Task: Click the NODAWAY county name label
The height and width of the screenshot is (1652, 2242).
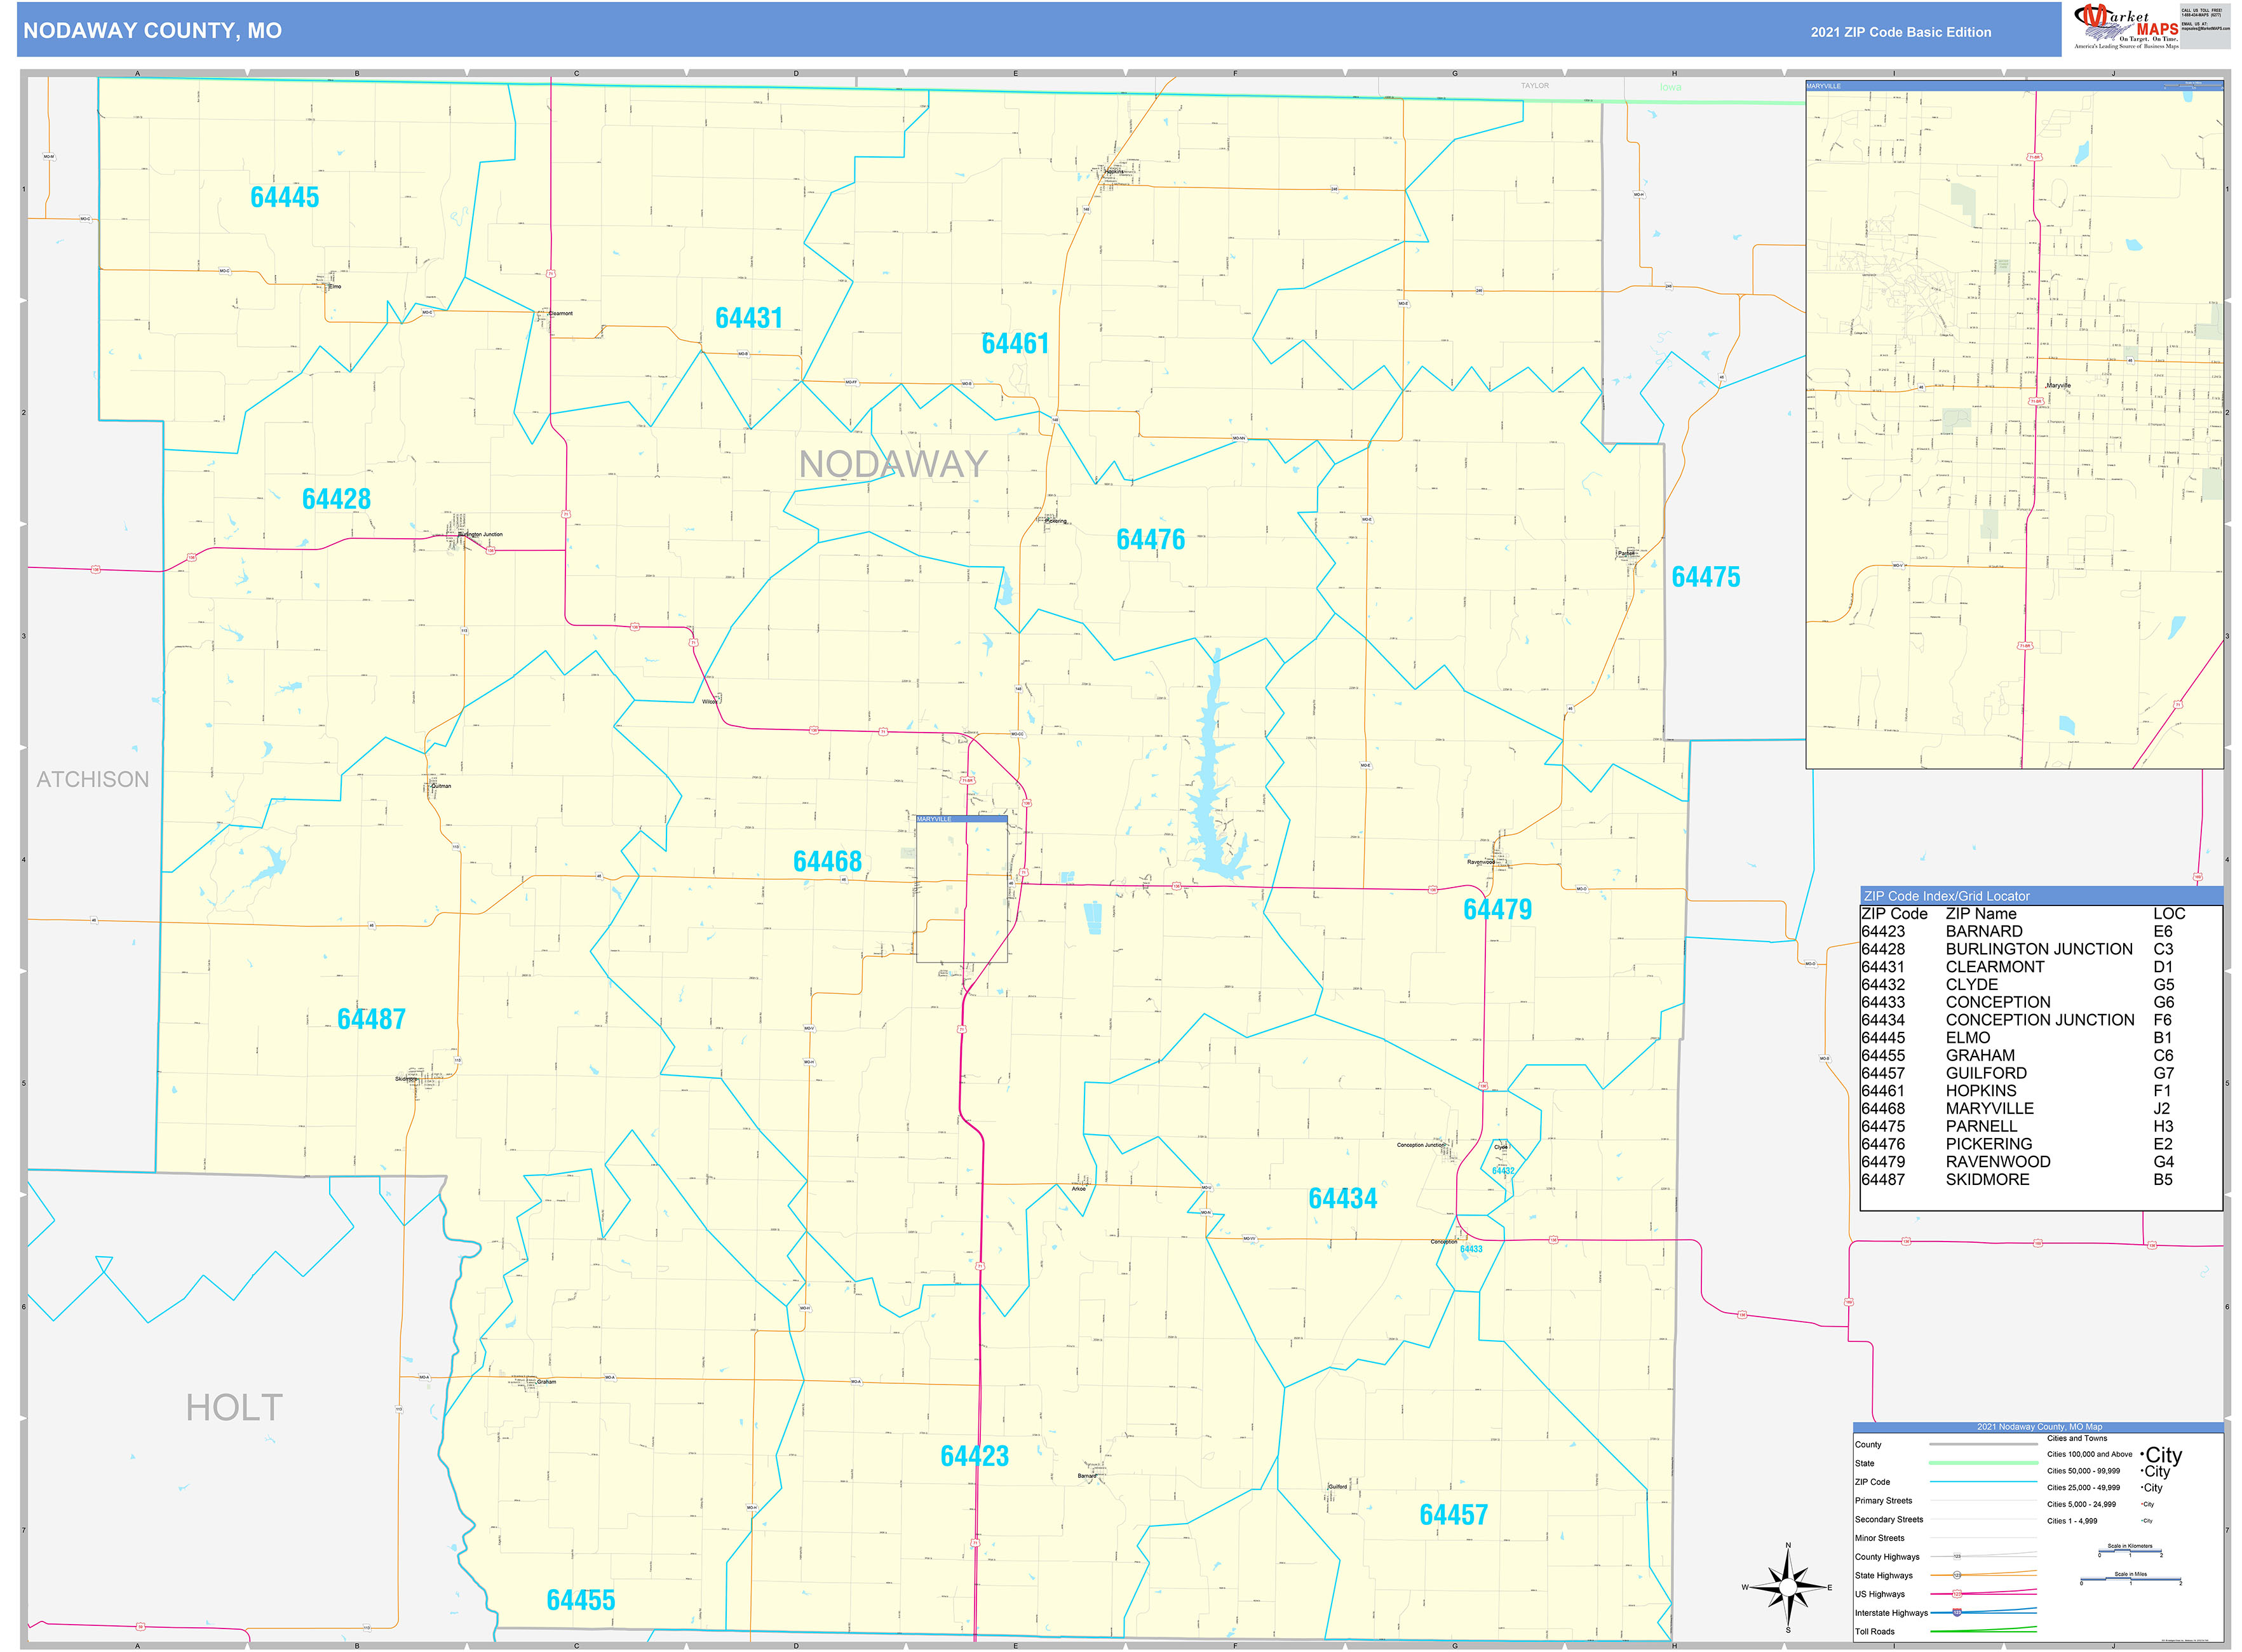Action: [893, 464]
